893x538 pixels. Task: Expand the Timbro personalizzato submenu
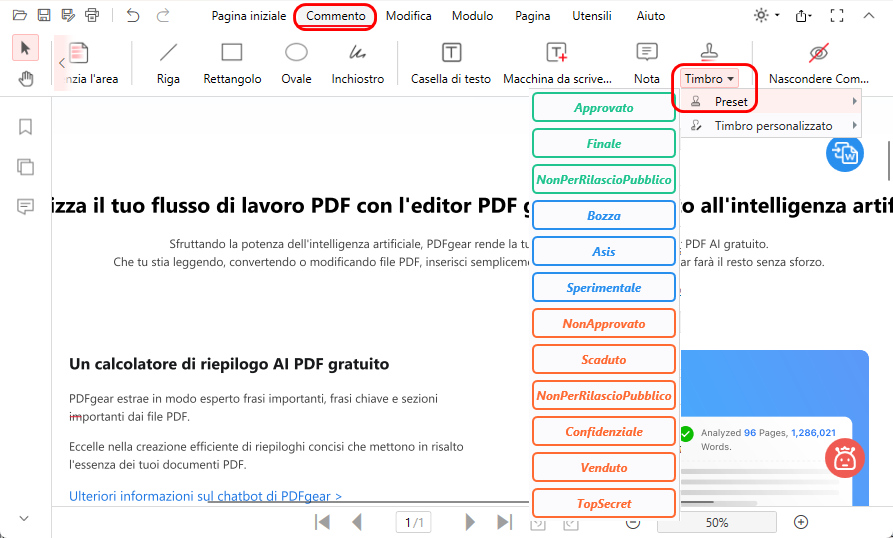click(771, 126)
